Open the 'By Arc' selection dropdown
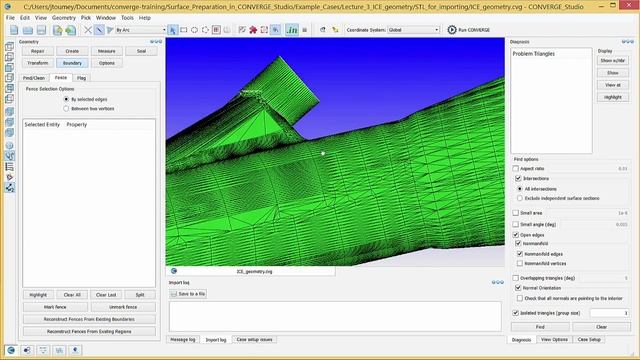Viewport: 640px width, 360px height. point(140,30)
